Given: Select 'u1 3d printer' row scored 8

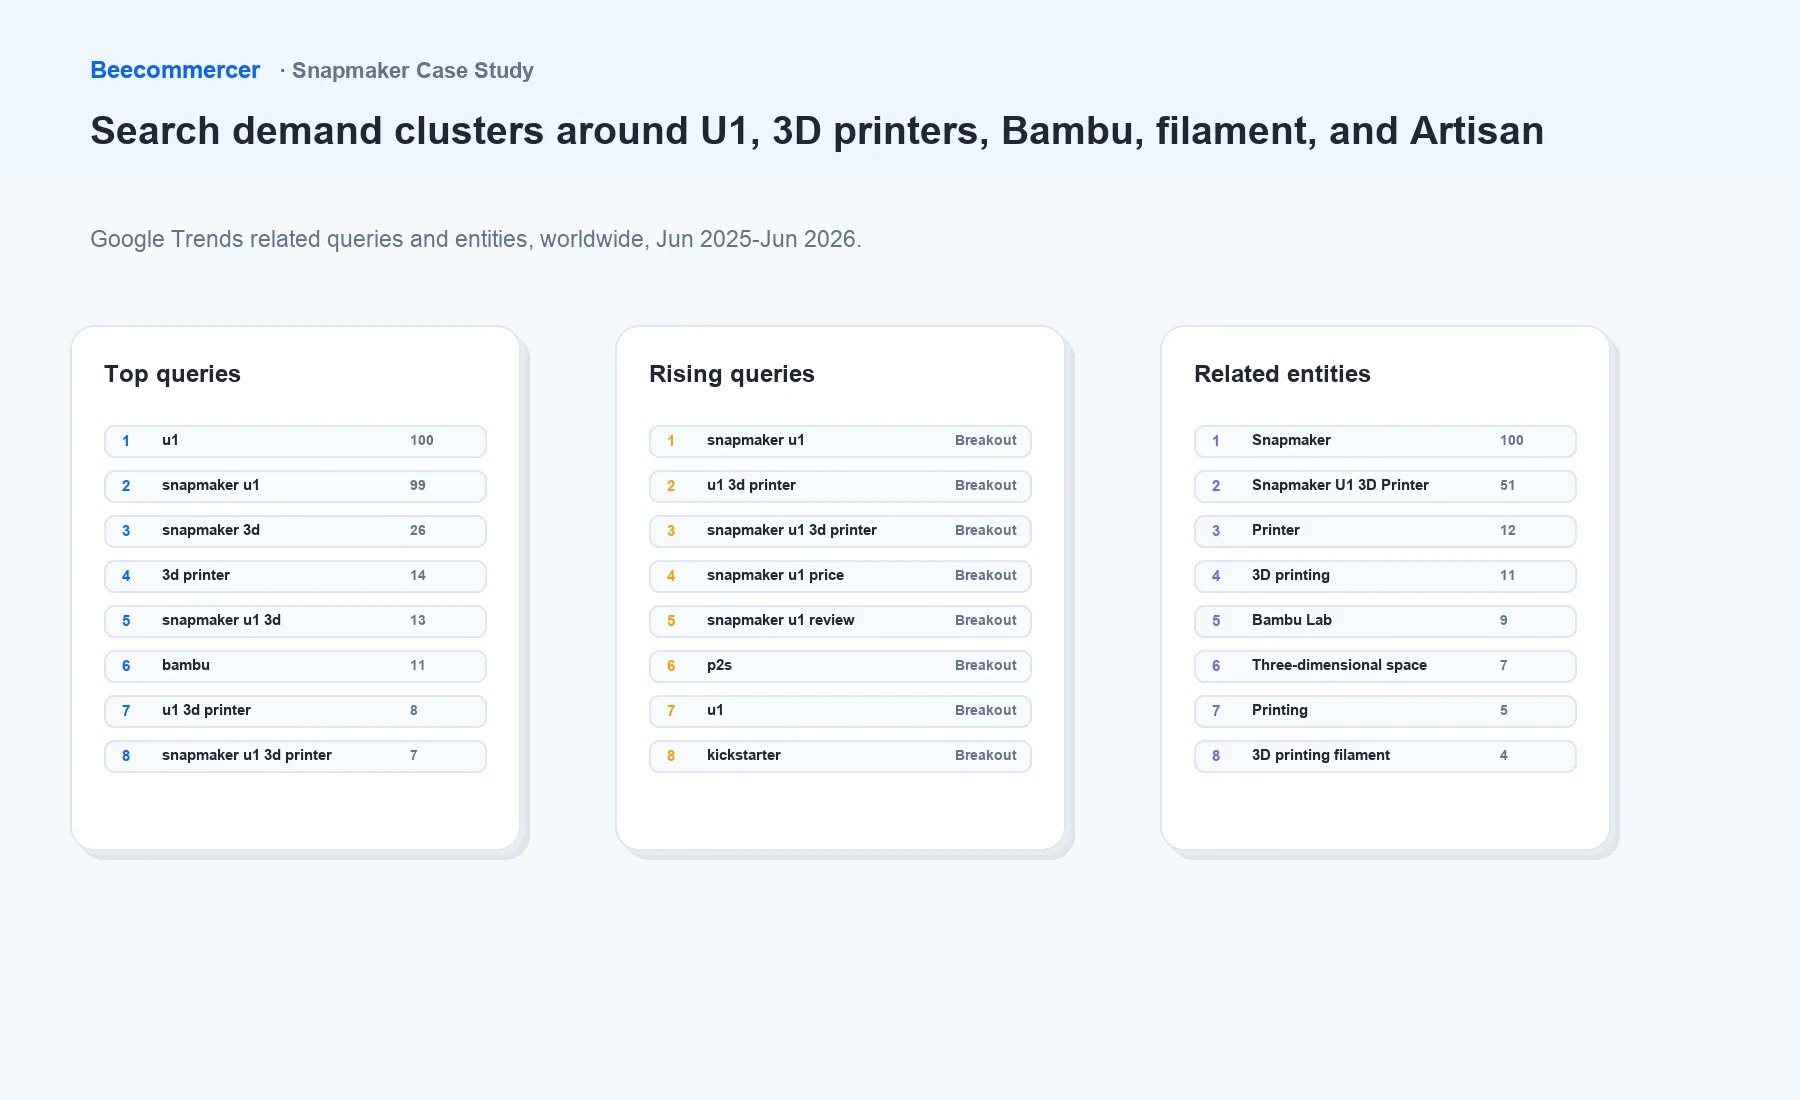Looking at the screenshot, I should pyautogui.click(x=295, y=711).
